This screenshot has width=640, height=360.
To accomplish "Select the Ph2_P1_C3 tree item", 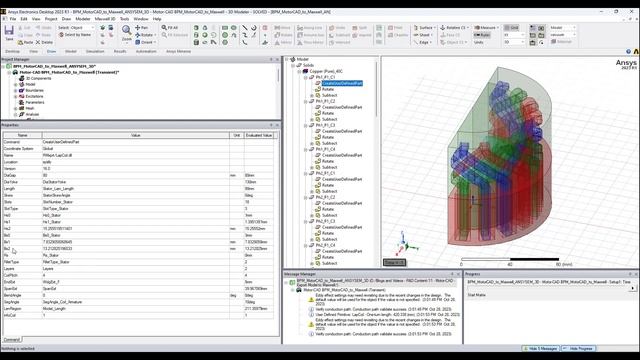I will [x=325, y=221].
